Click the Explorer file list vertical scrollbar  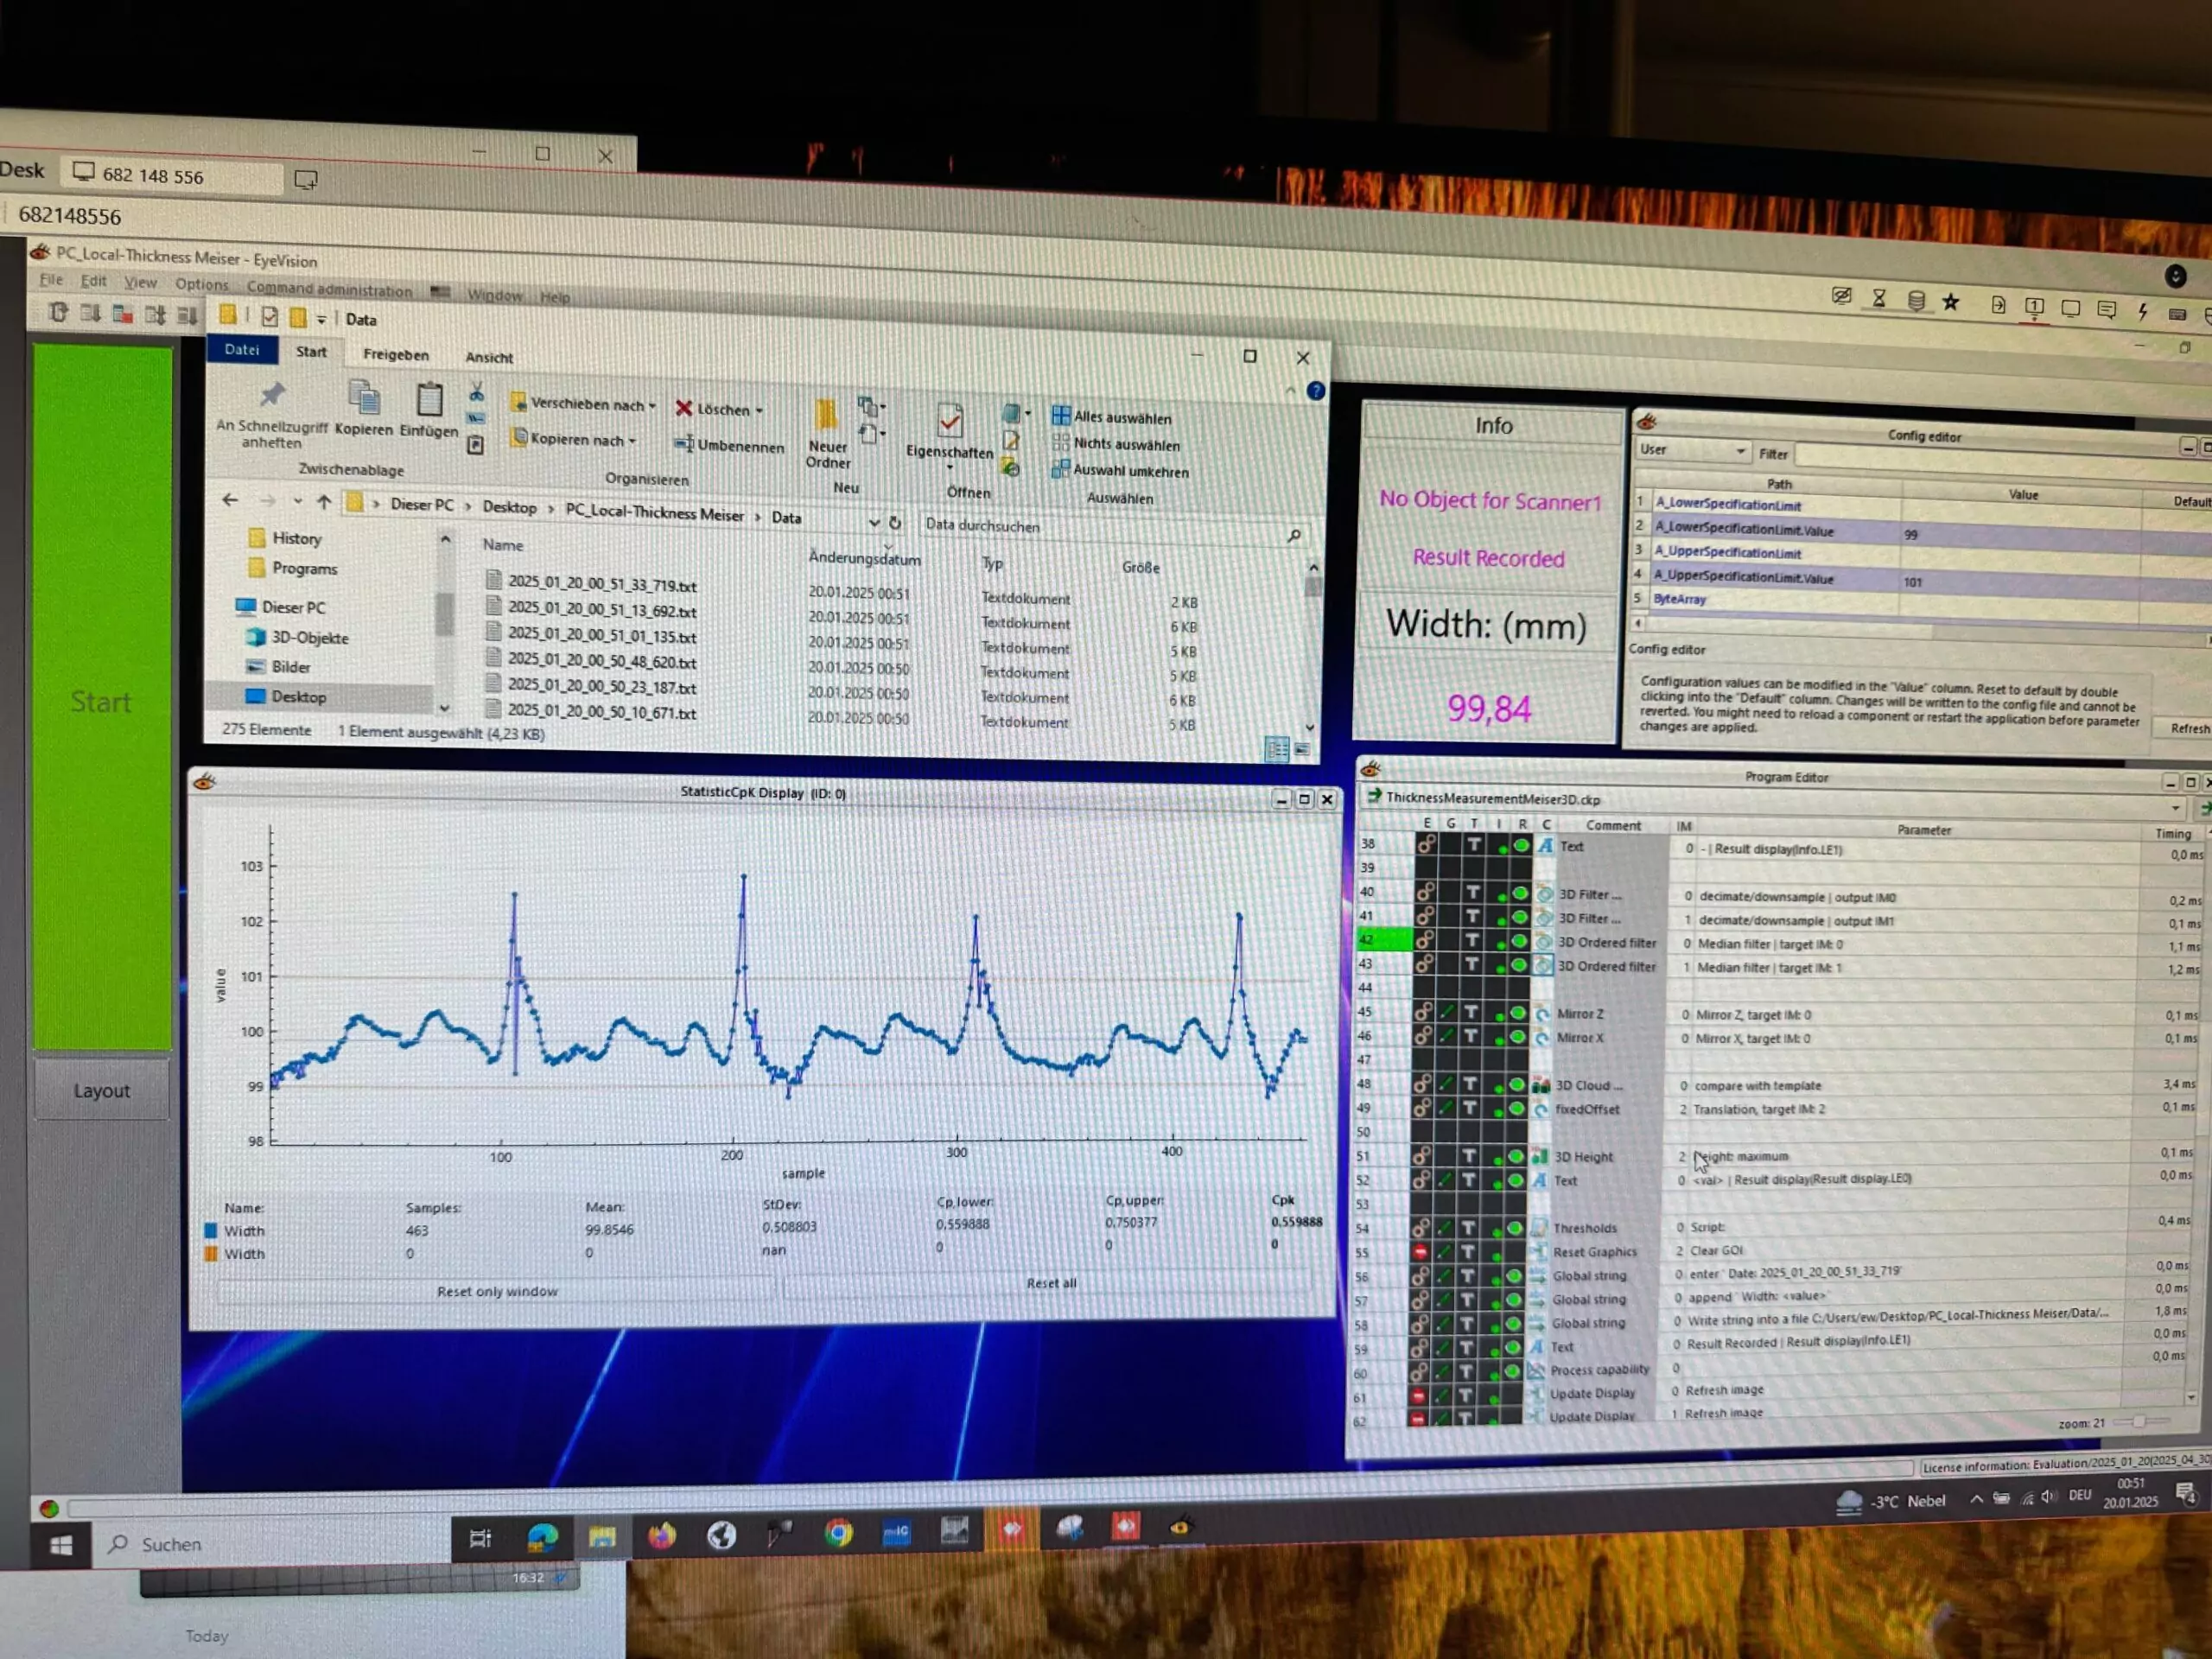1312,646
